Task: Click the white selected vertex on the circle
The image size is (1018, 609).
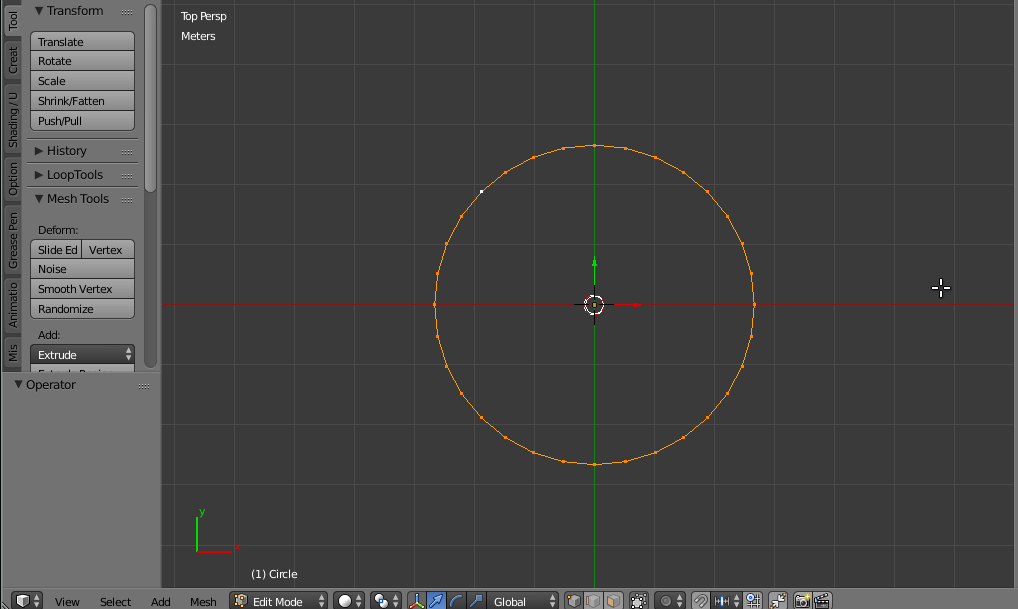Action: point(481,192)
